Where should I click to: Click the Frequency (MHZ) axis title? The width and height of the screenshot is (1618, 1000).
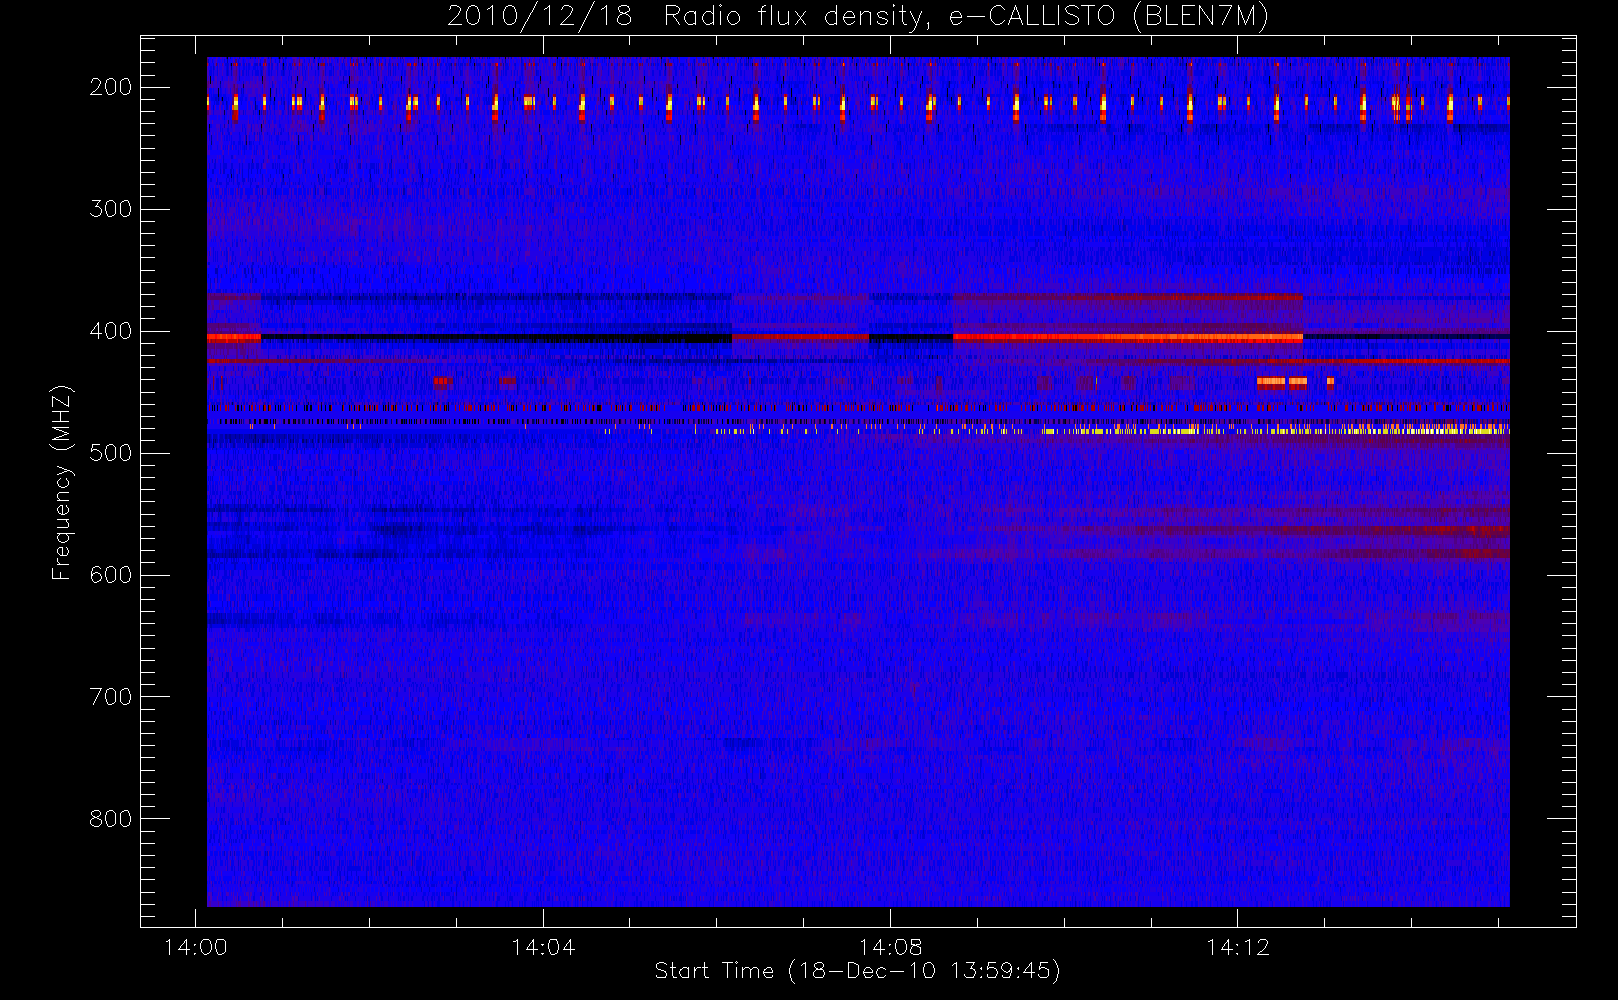coord(62,482)
